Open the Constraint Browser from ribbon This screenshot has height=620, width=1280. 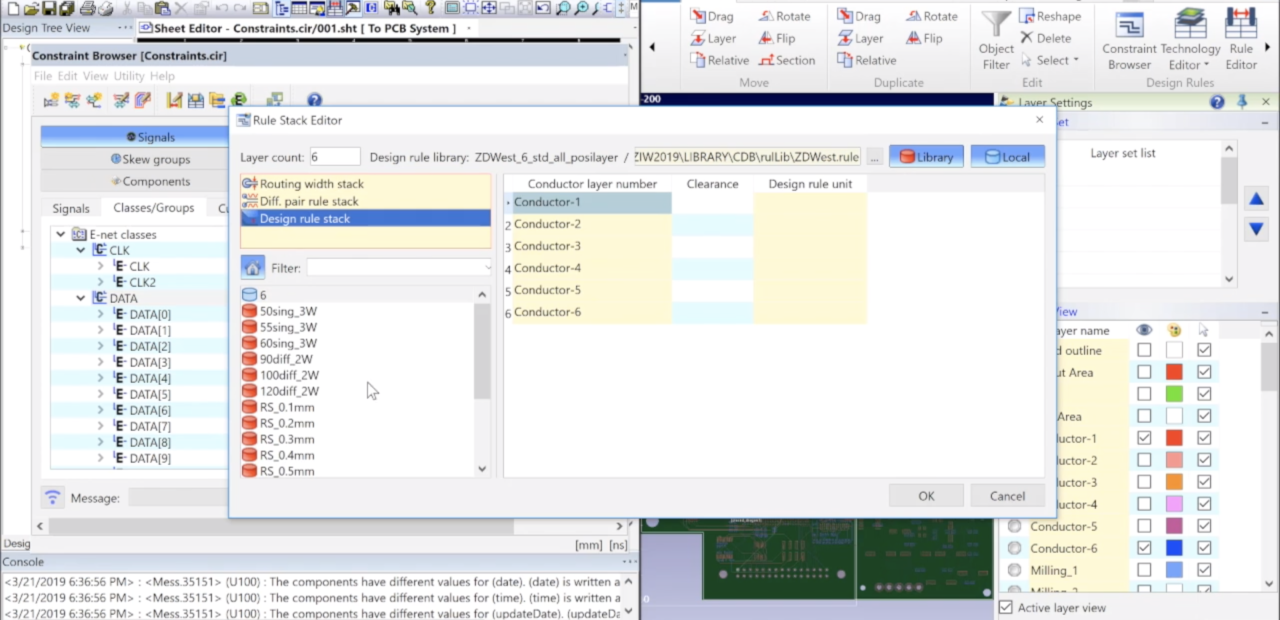(1129, 40)
